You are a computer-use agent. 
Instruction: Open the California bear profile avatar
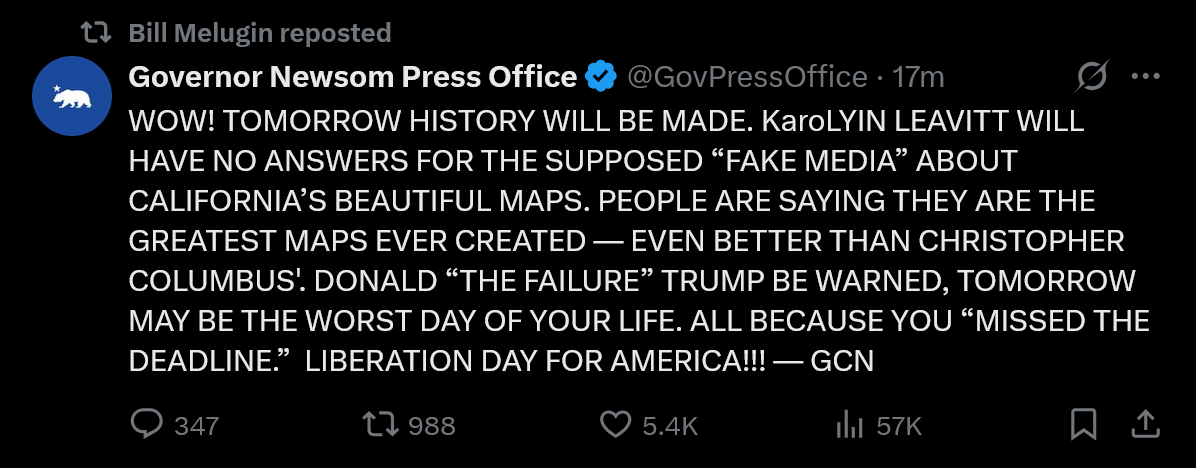click(72, 96)
